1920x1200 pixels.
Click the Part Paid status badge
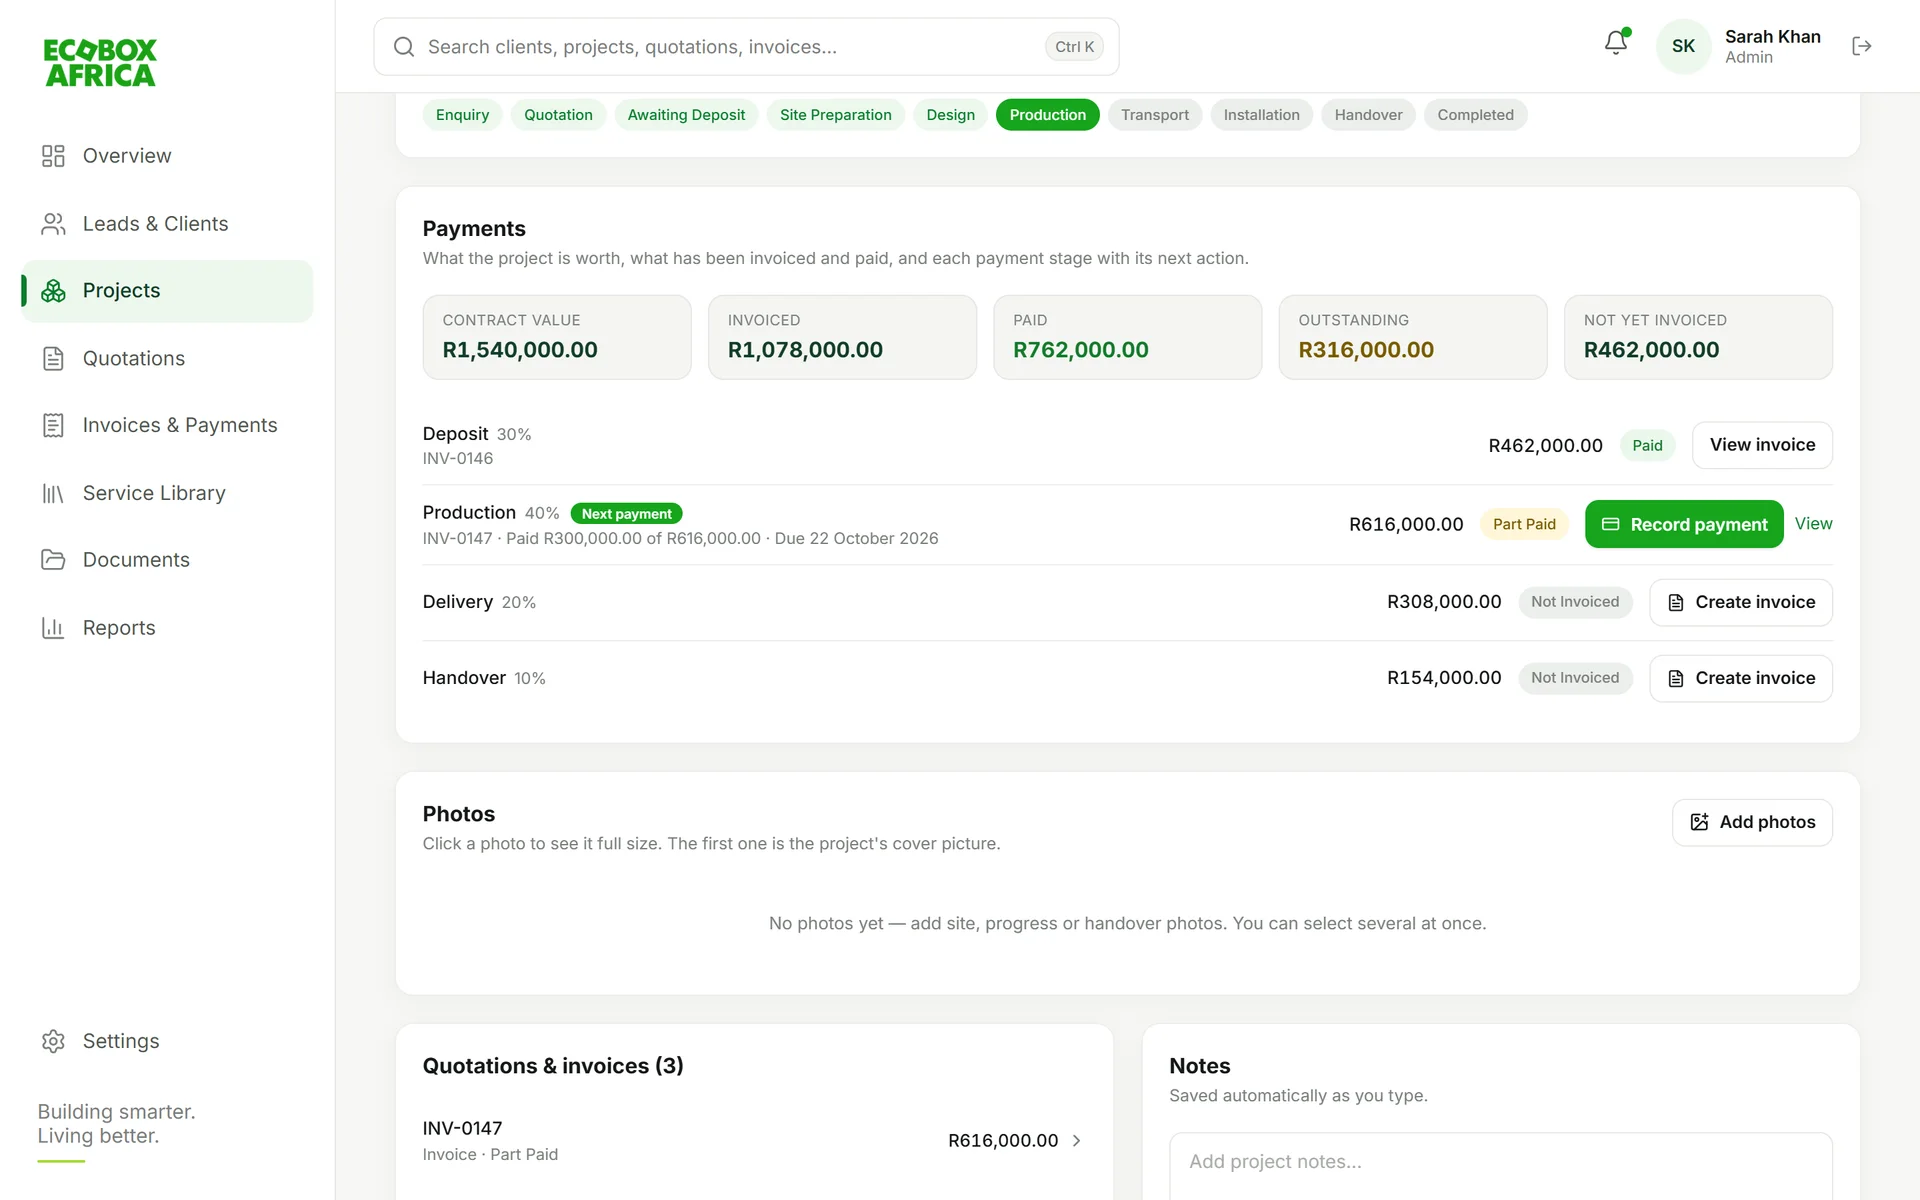click(x=1524, y=524)
